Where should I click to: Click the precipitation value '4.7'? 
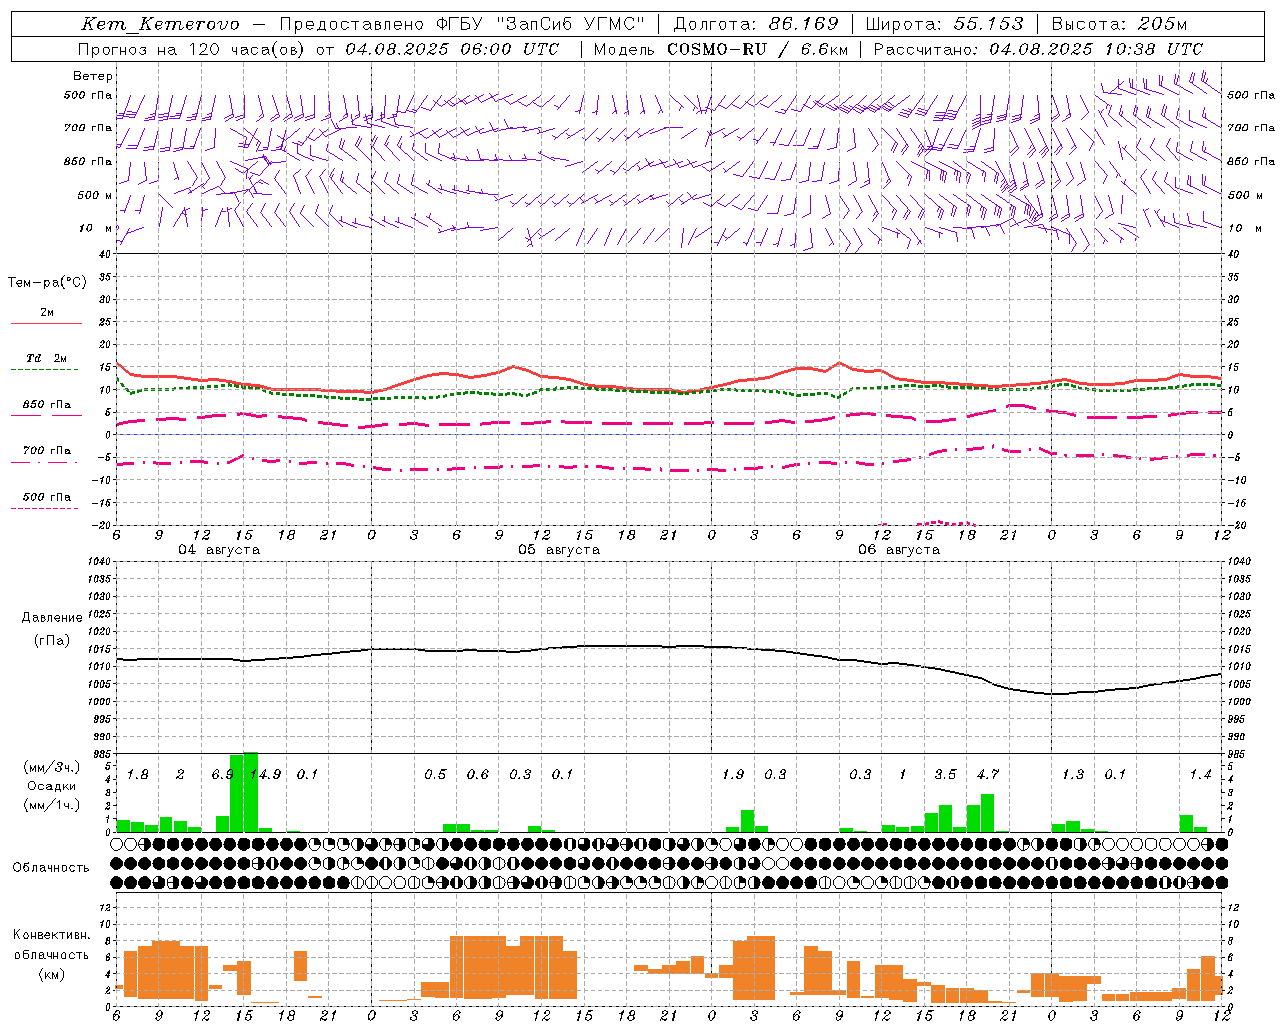[x=988, y=774]
